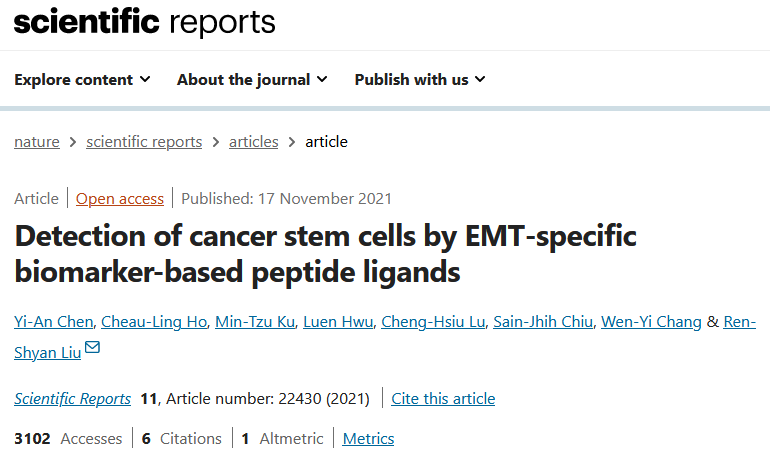This screenshot has width=770, height=452.
Task: Expand the Publish with us menu
Action: pyautogui.click(x=420, y=80)
